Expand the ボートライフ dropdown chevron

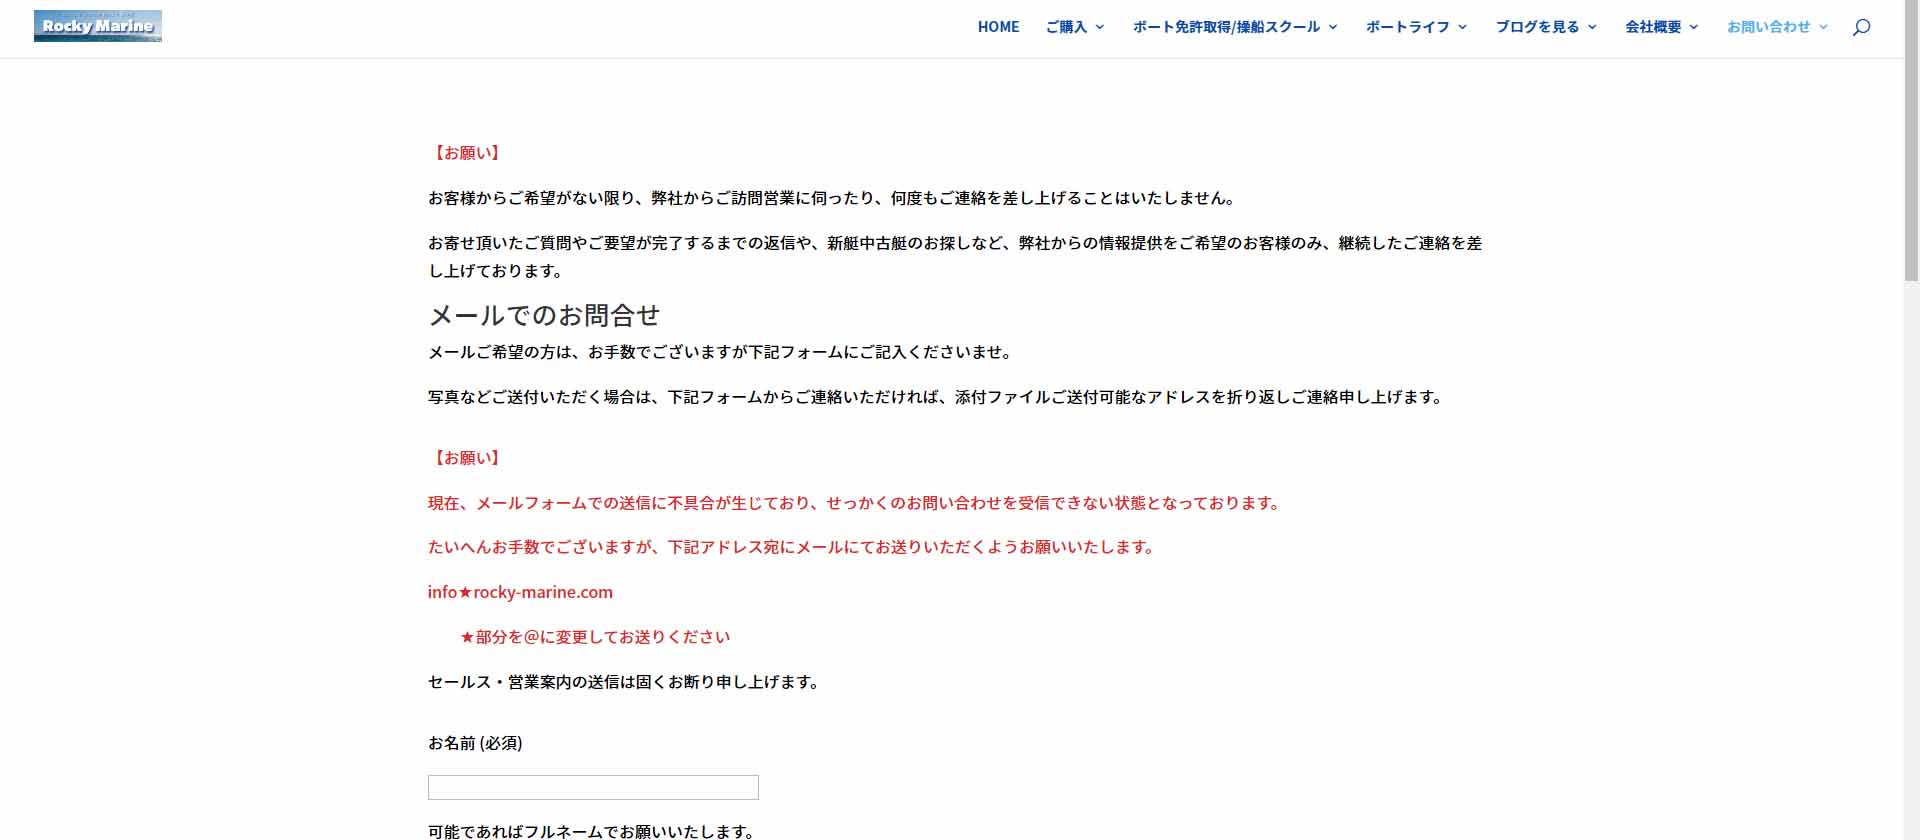click(1462, 27)
